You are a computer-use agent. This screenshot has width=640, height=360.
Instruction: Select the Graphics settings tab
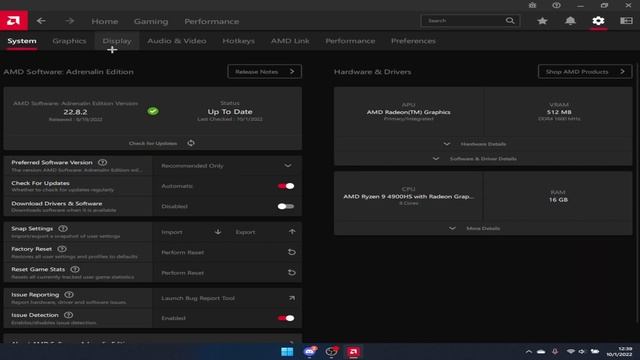[x=69, y=41]
